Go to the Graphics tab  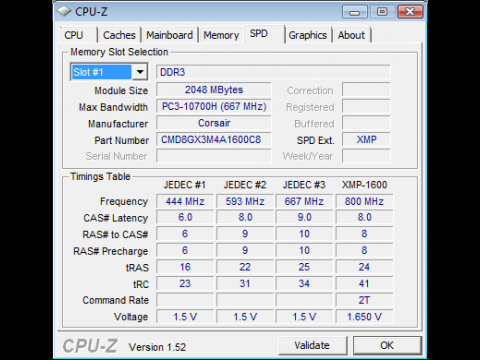pyautogui.click(x=307, y=35)
